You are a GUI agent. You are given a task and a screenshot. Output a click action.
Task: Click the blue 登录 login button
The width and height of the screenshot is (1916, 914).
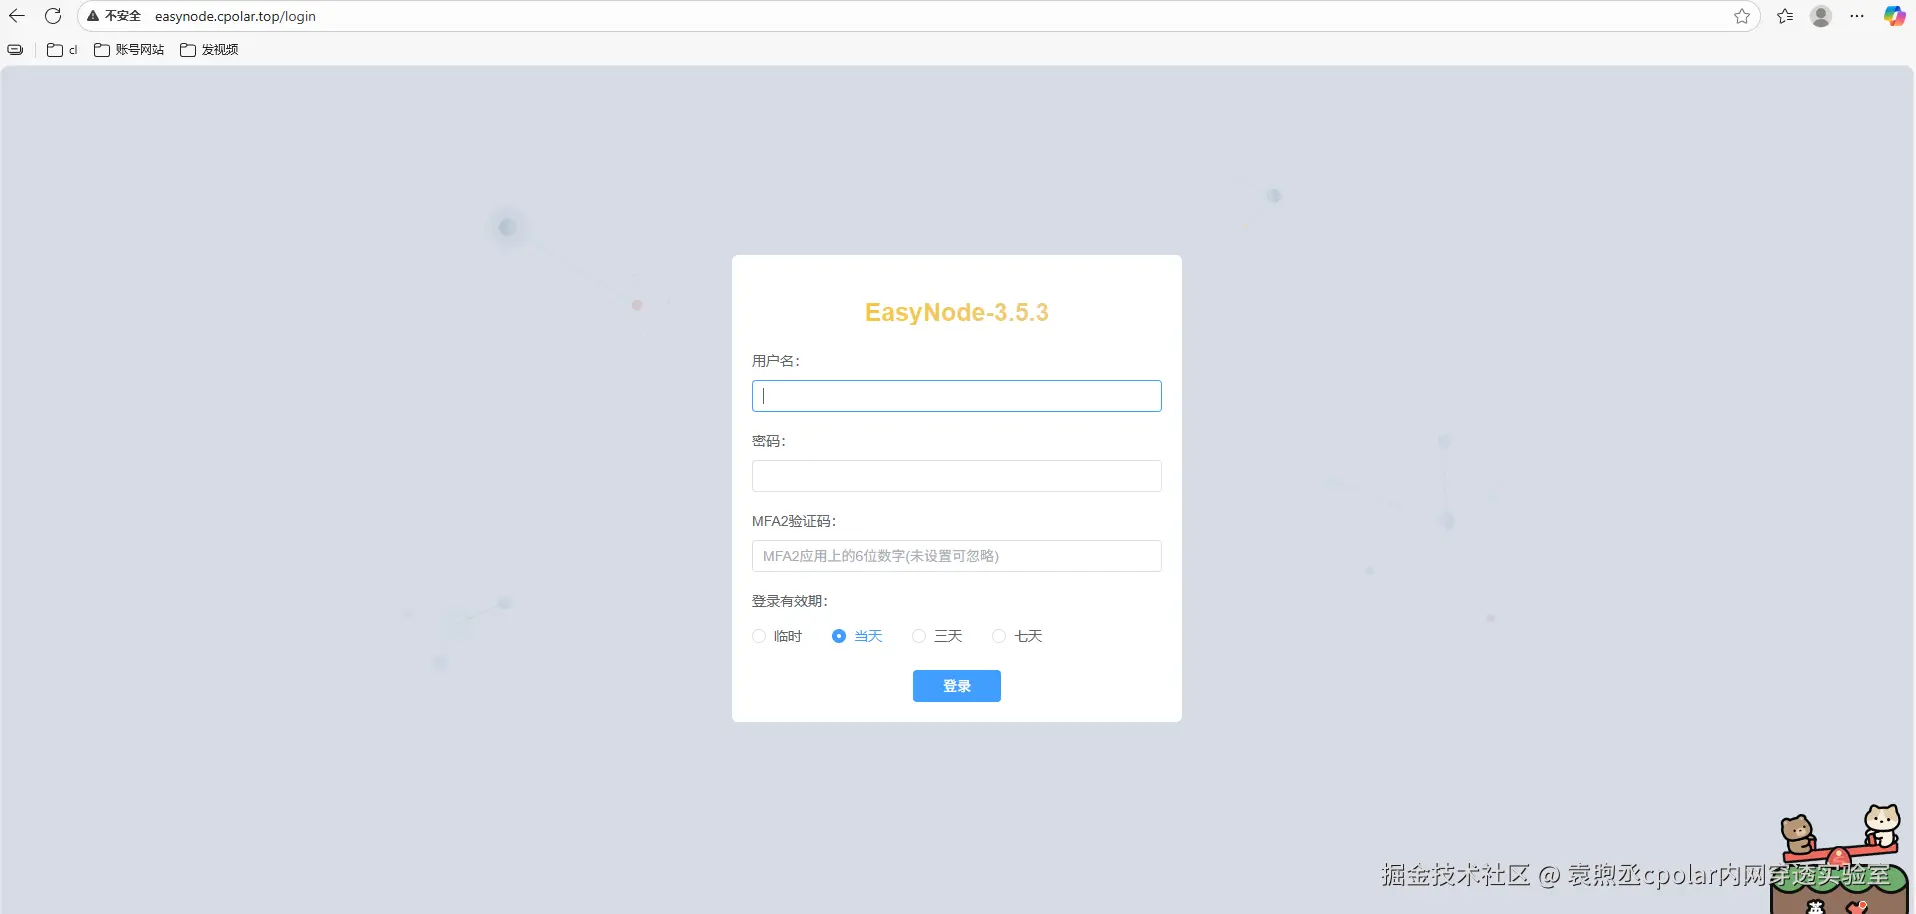[x=957, y=686]
